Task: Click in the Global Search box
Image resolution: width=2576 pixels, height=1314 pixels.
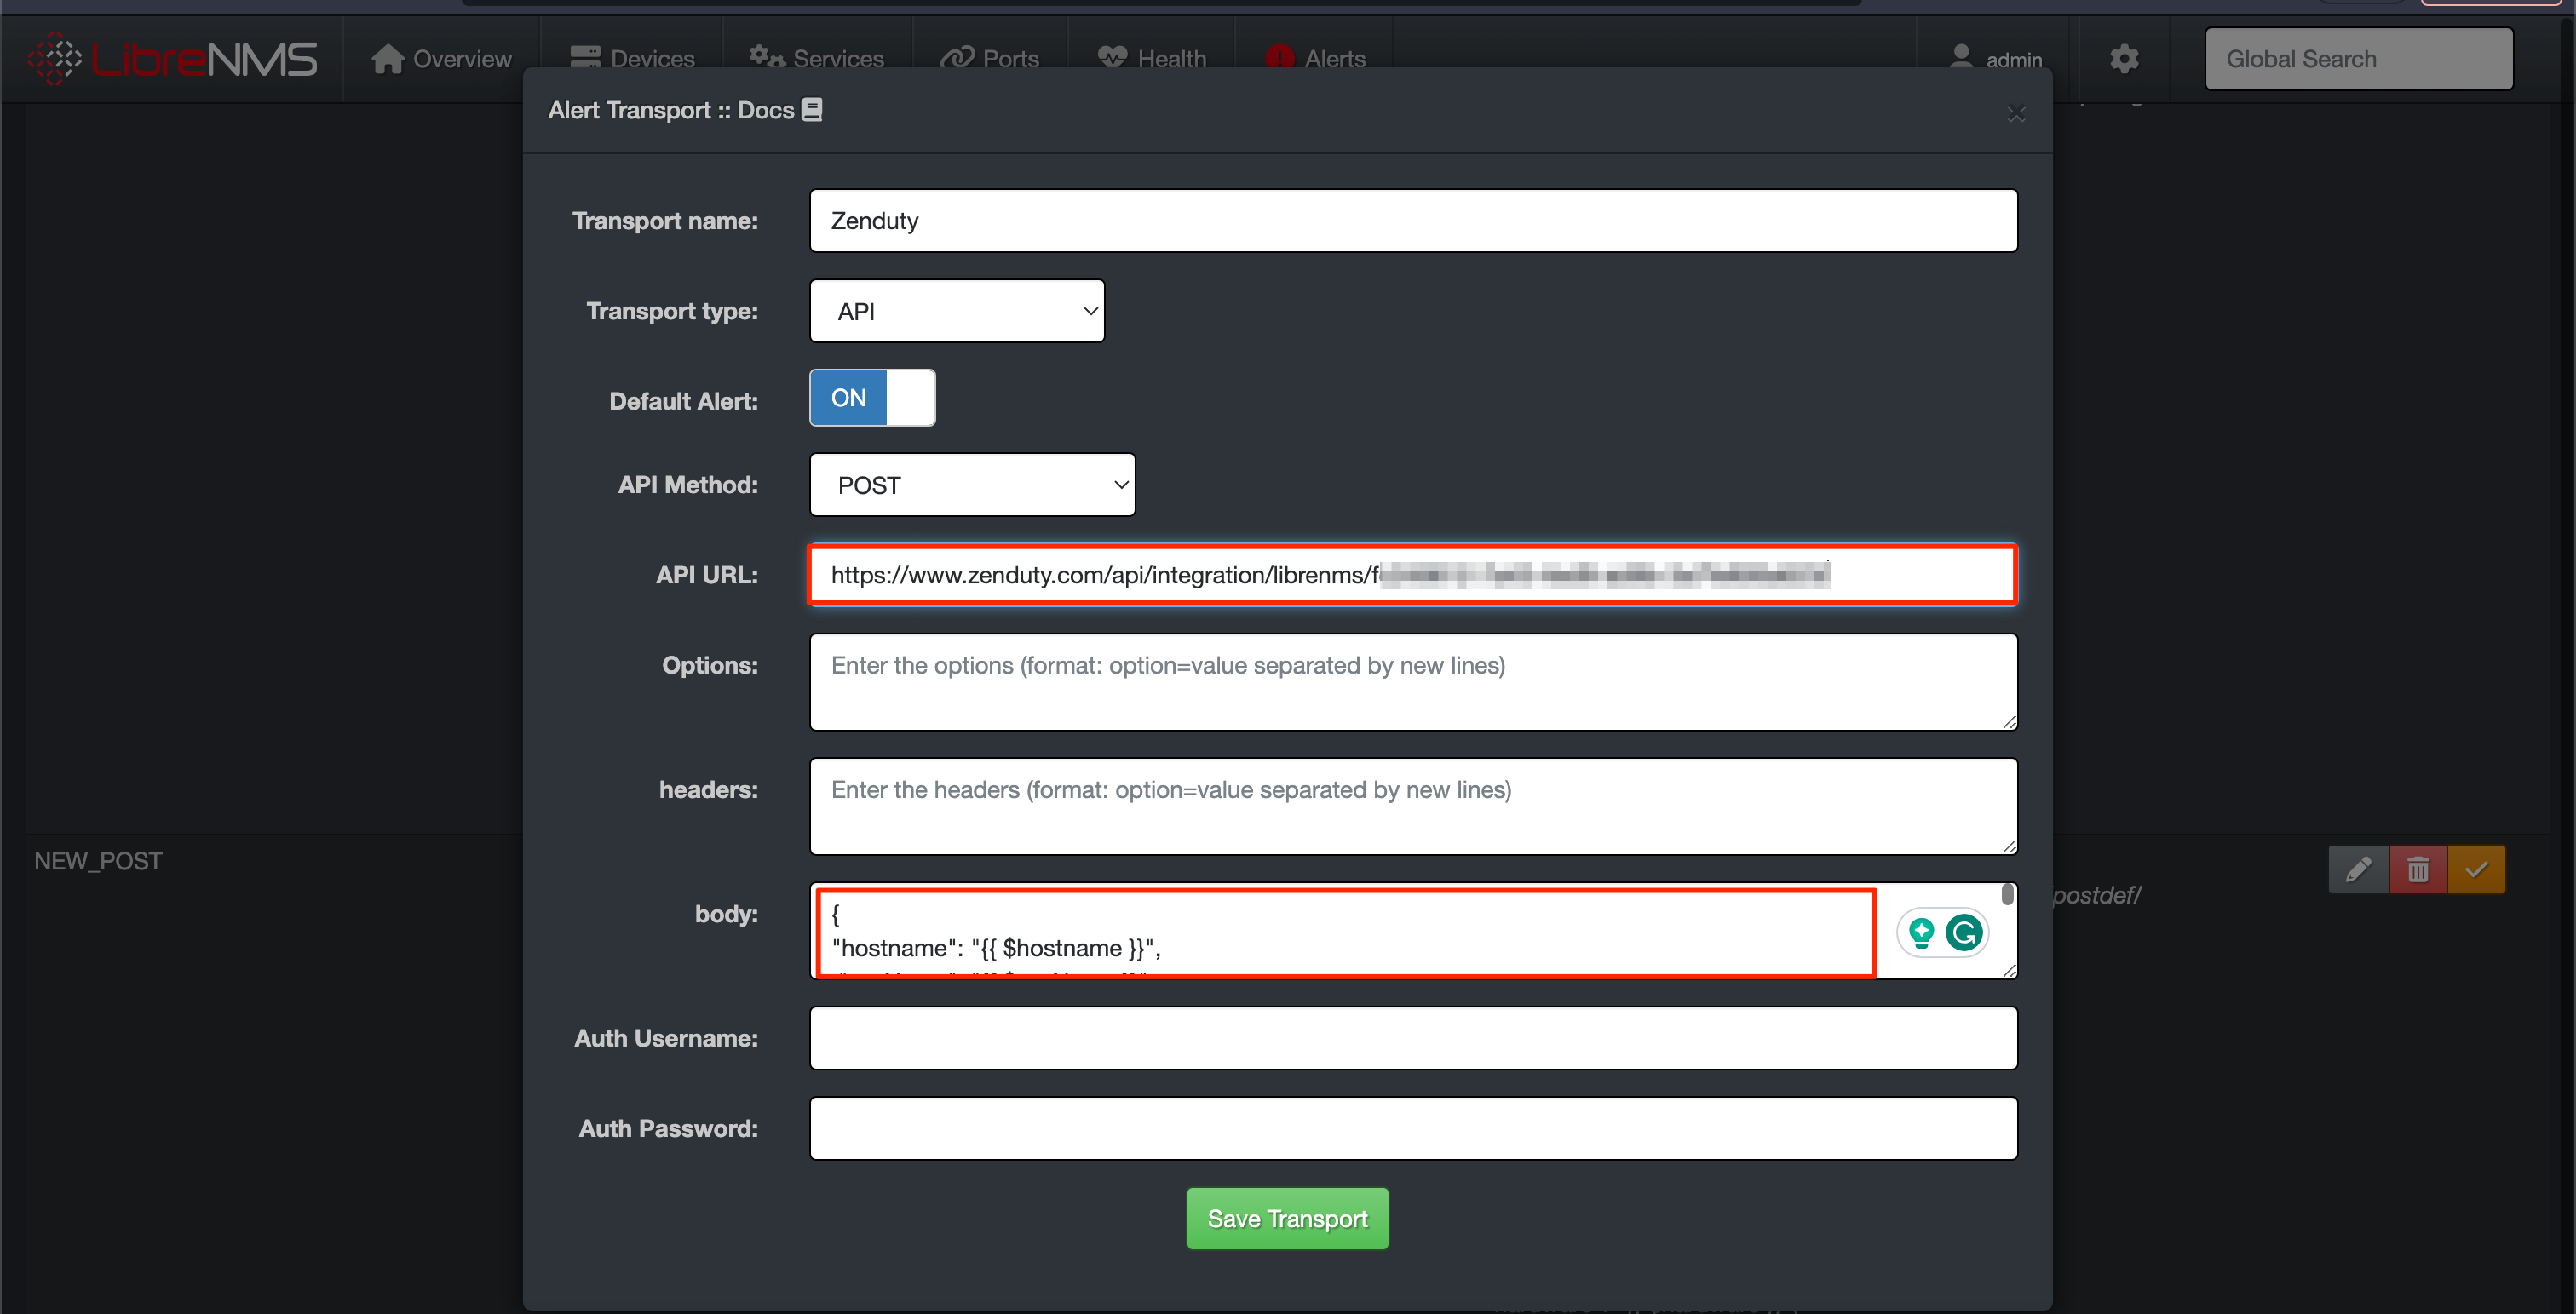Action: click(x=2358, y=59)
